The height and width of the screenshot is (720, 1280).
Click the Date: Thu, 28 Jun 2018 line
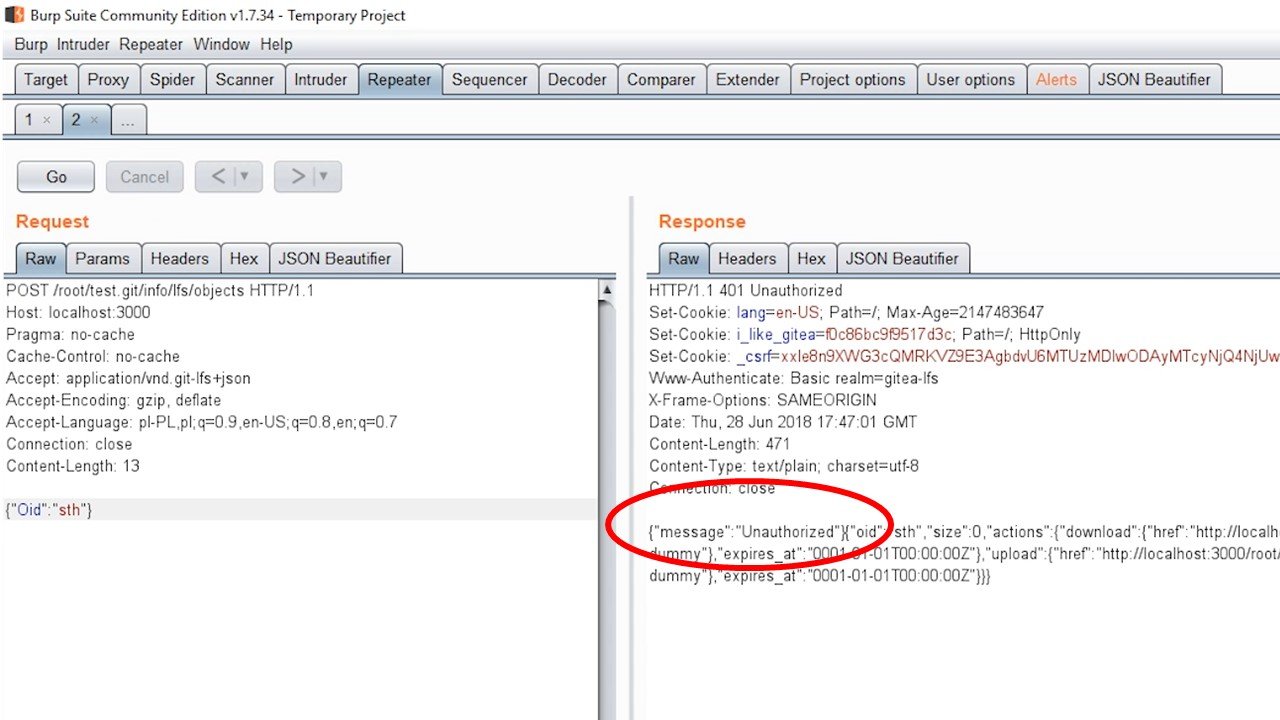tap(782, 423)
